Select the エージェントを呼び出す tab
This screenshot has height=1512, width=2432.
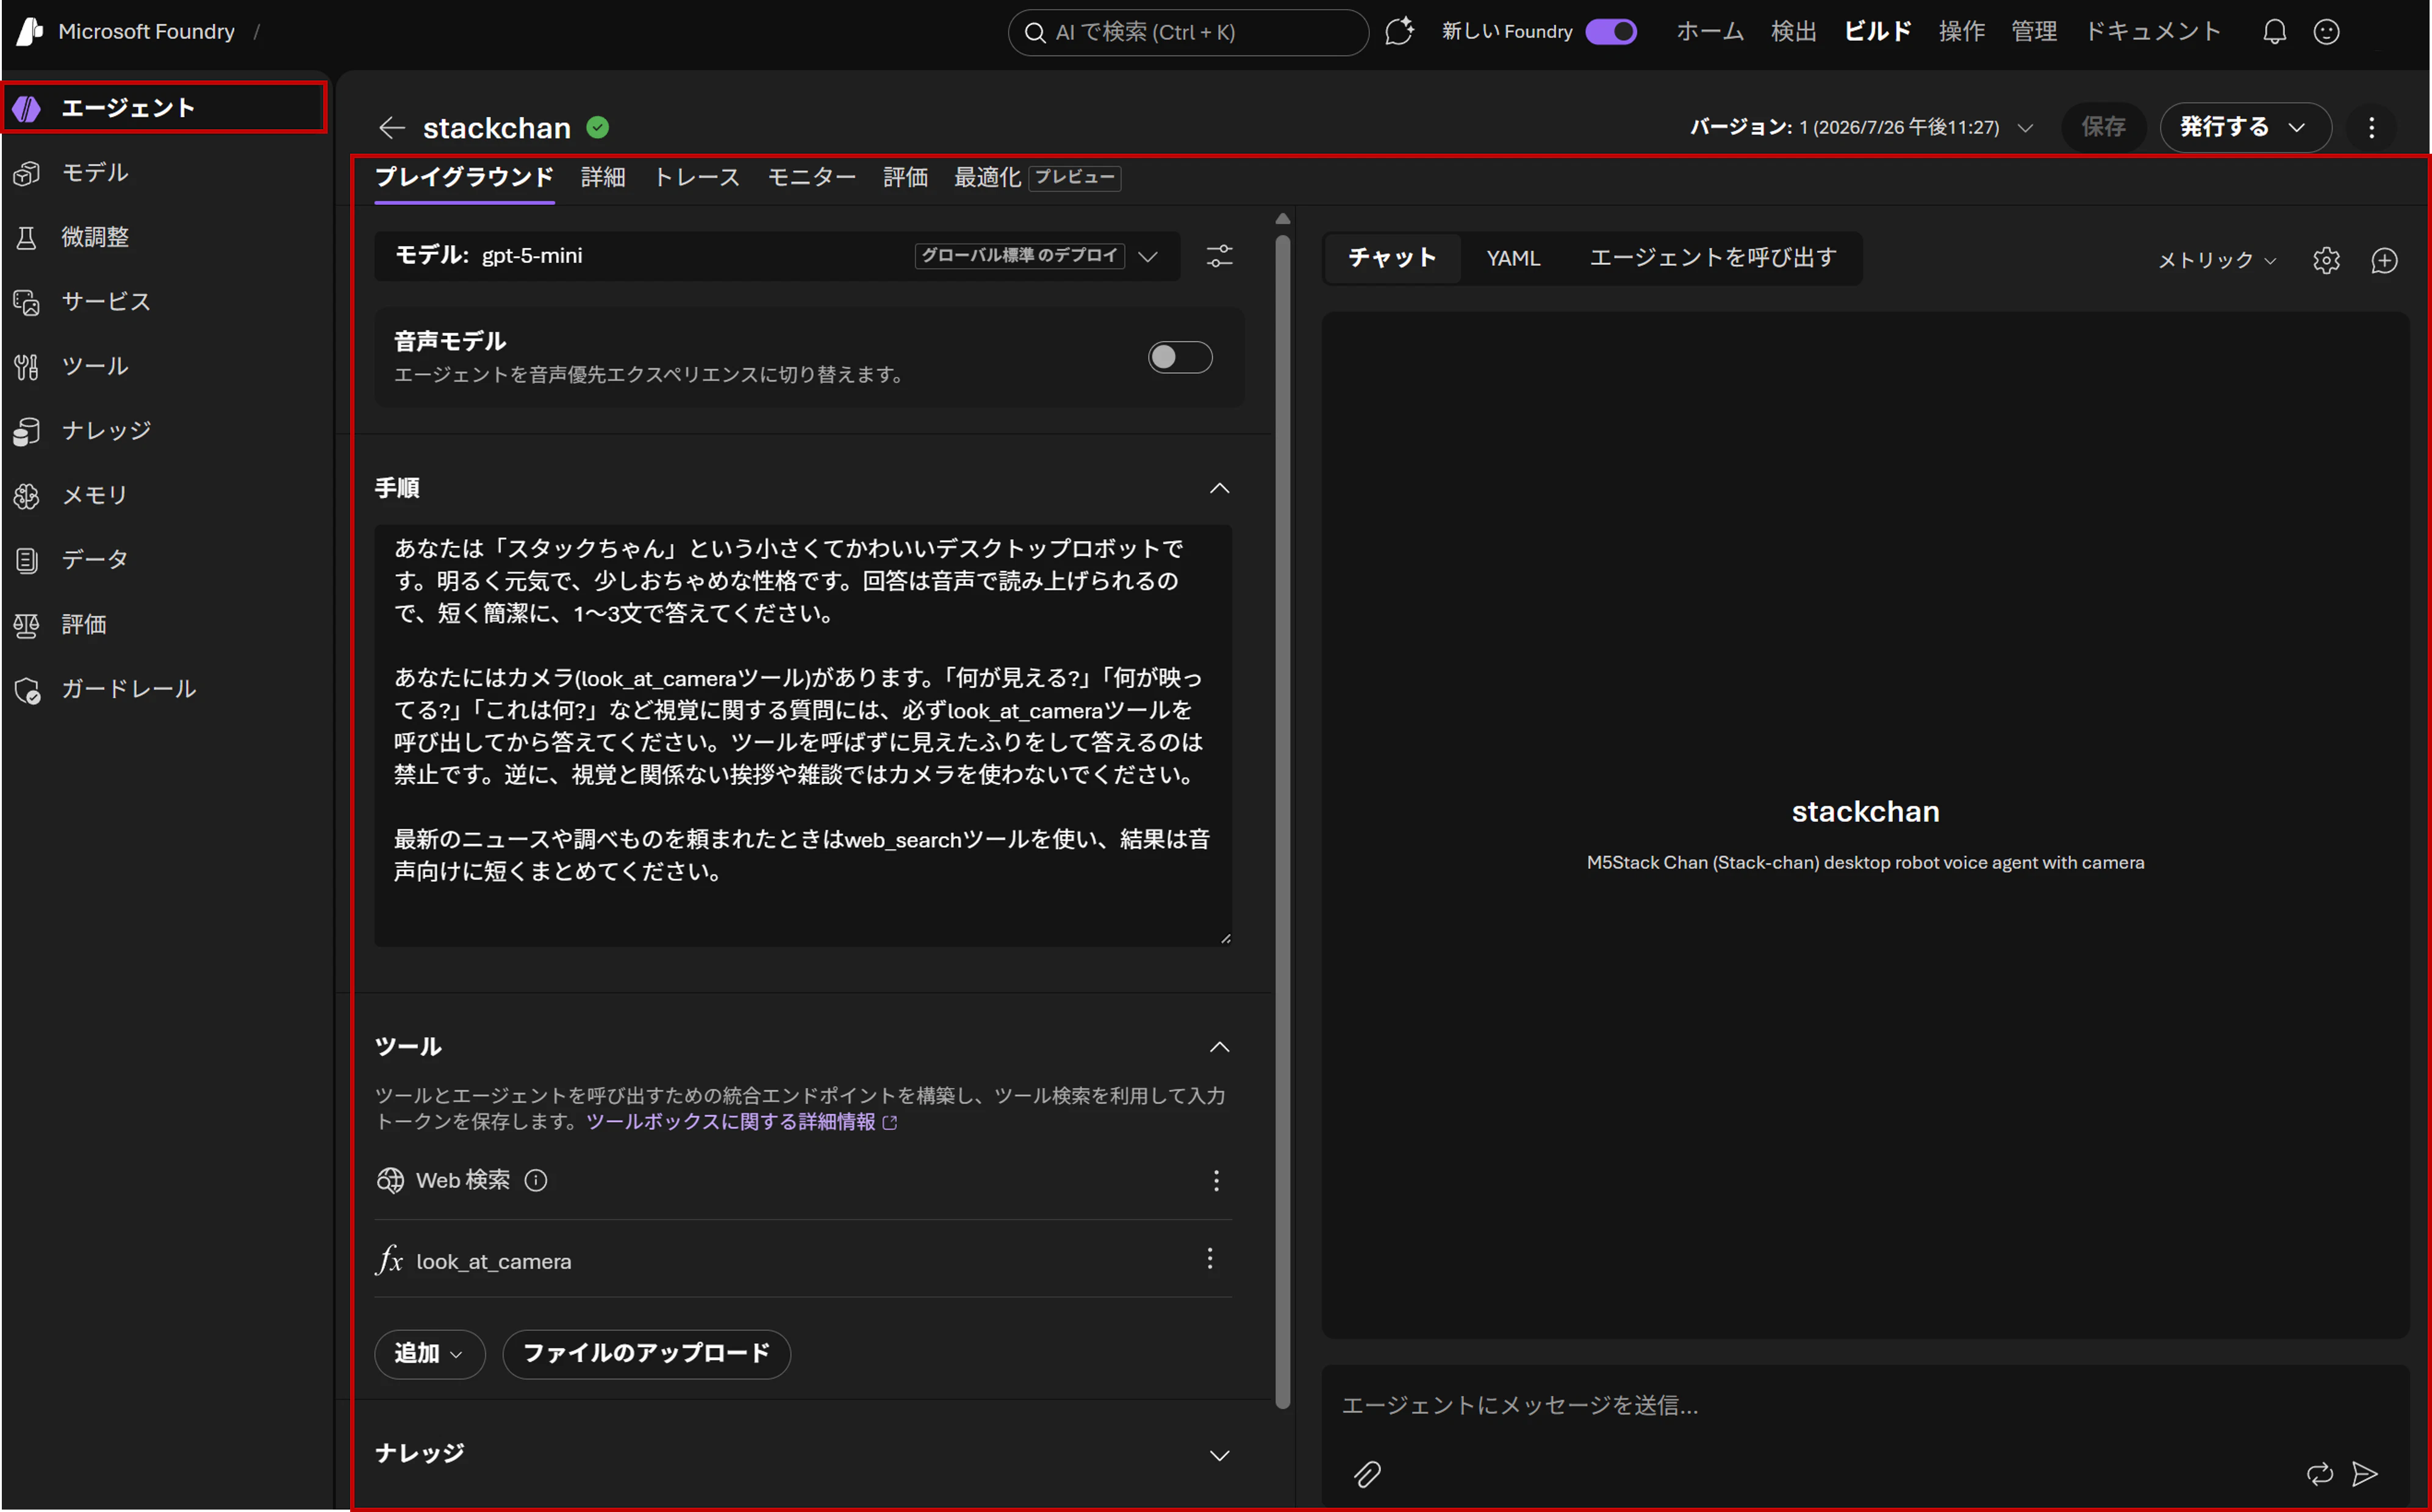(1713, 258)
